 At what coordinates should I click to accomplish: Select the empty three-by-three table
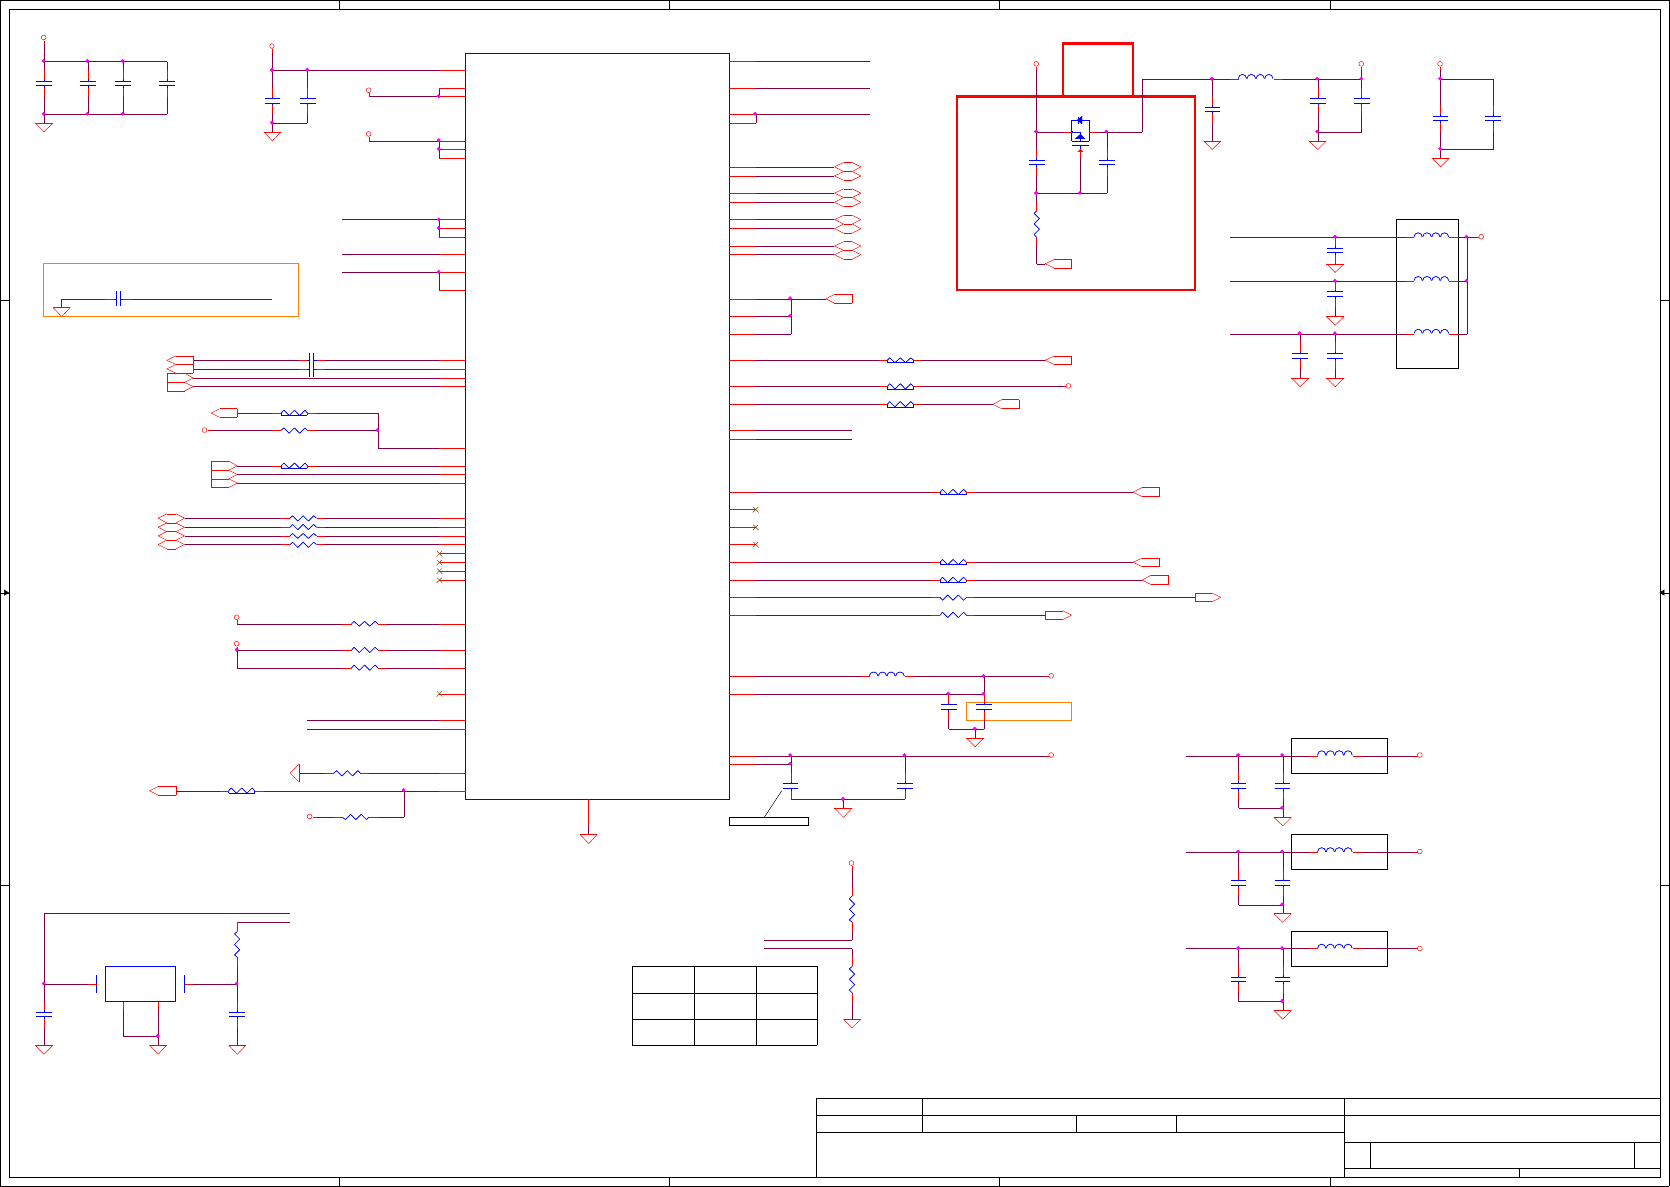[x=725, y=1006]
